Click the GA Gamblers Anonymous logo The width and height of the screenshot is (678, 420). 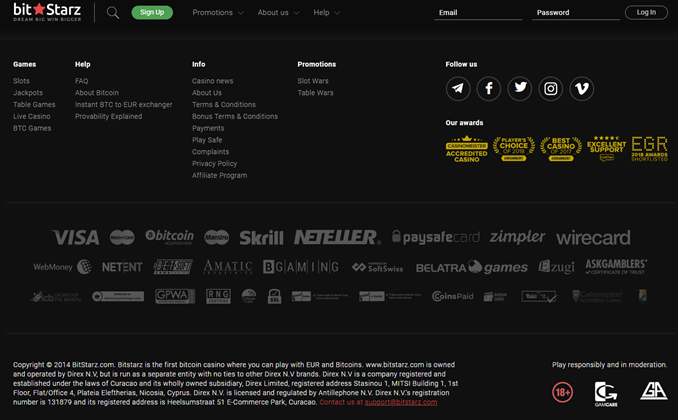click(x=654, y=391)
